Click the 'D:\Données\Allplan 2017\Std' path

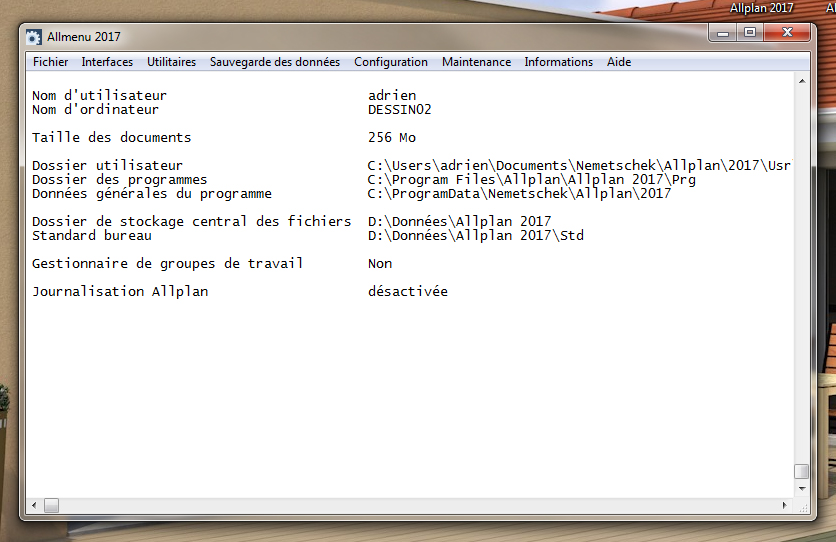click(476, 235)
